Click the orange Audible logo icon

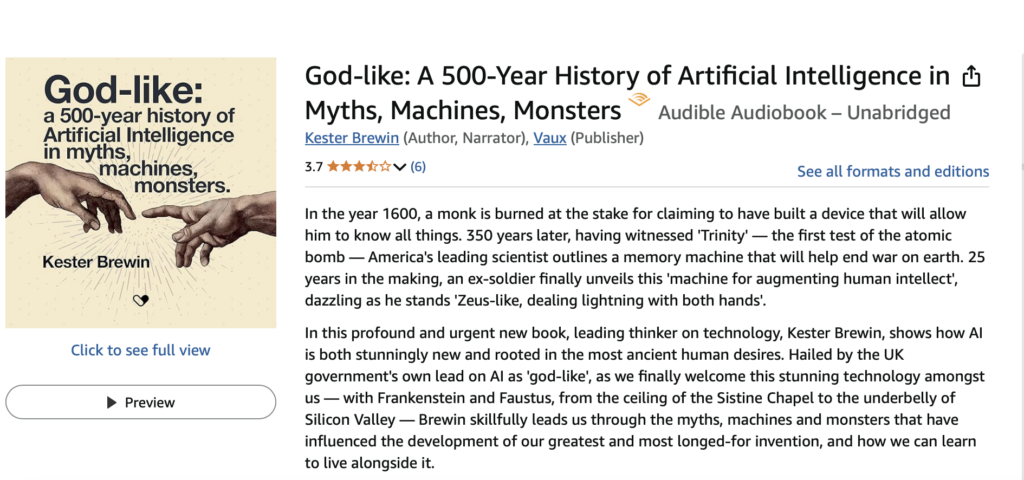[639, 100]
